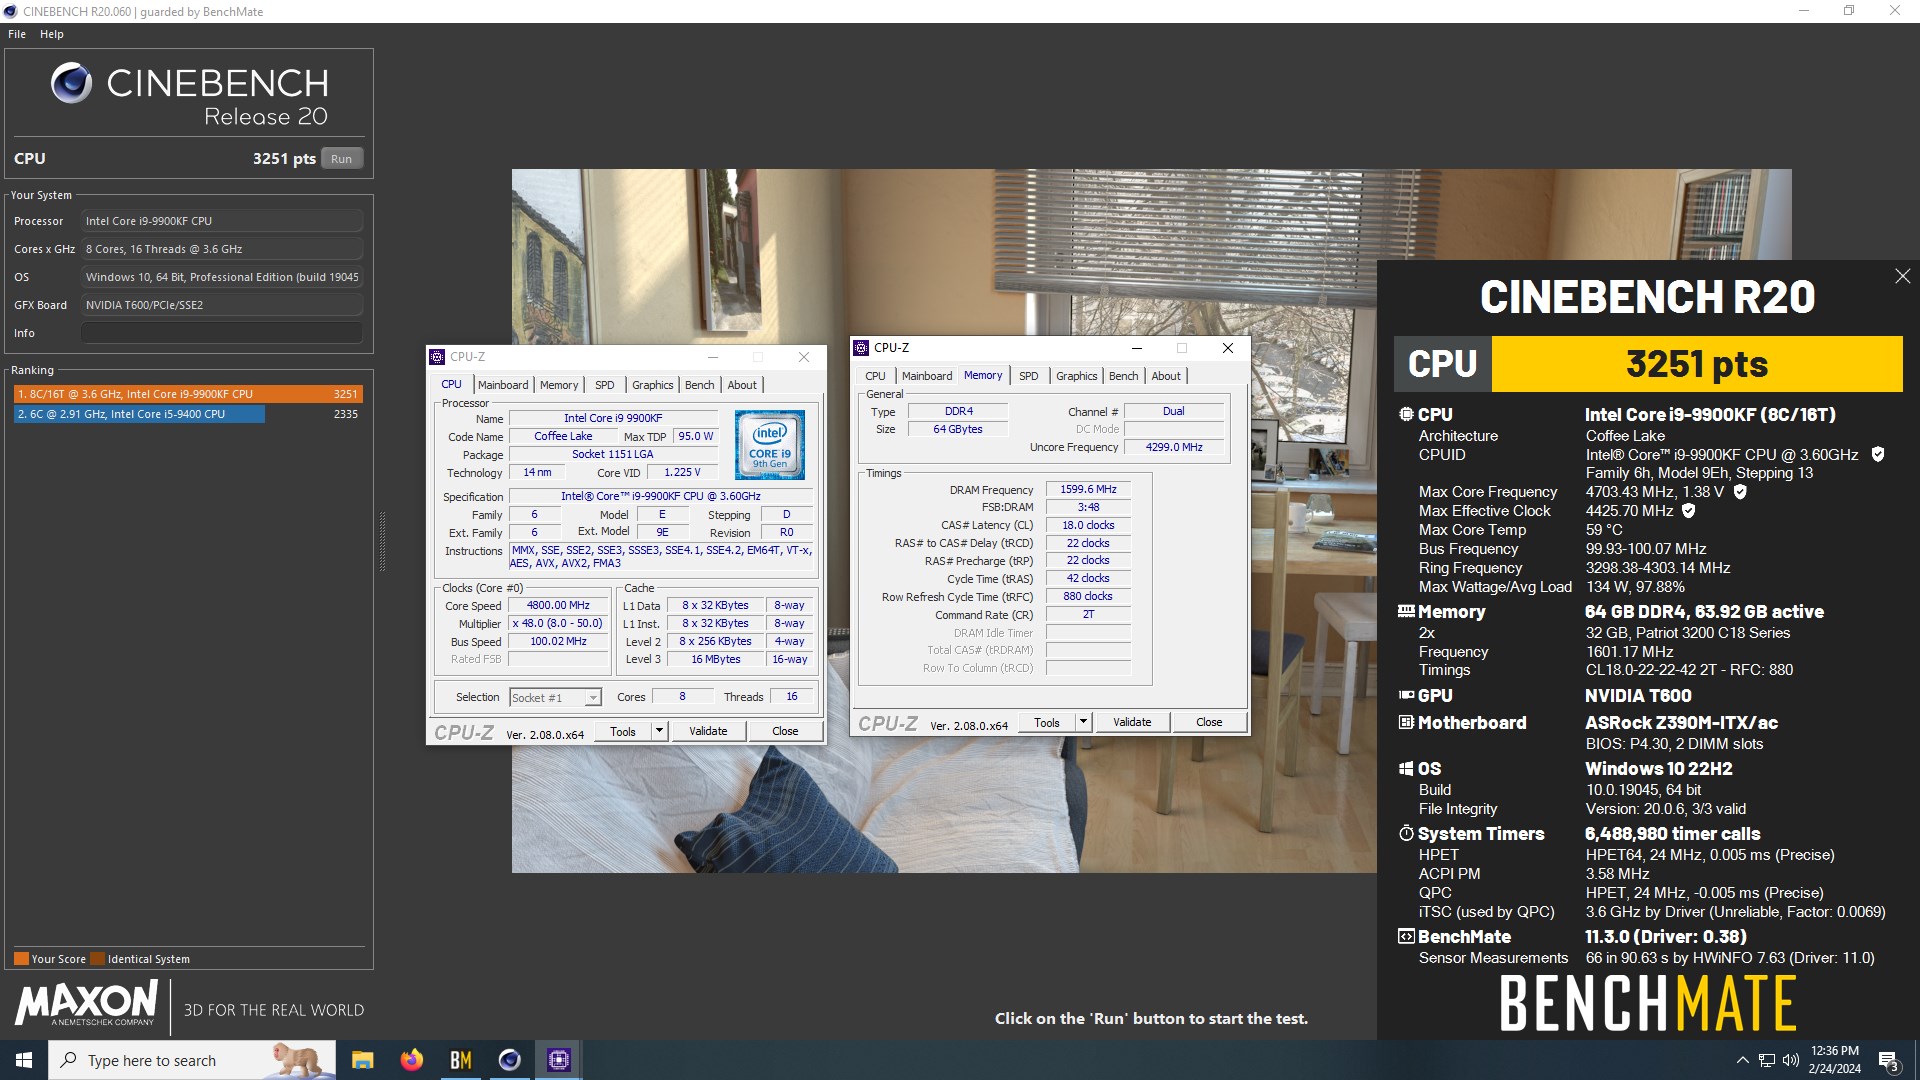Run the Cinebench CPU test
Screen dimensions: 1920x1080
342,159
